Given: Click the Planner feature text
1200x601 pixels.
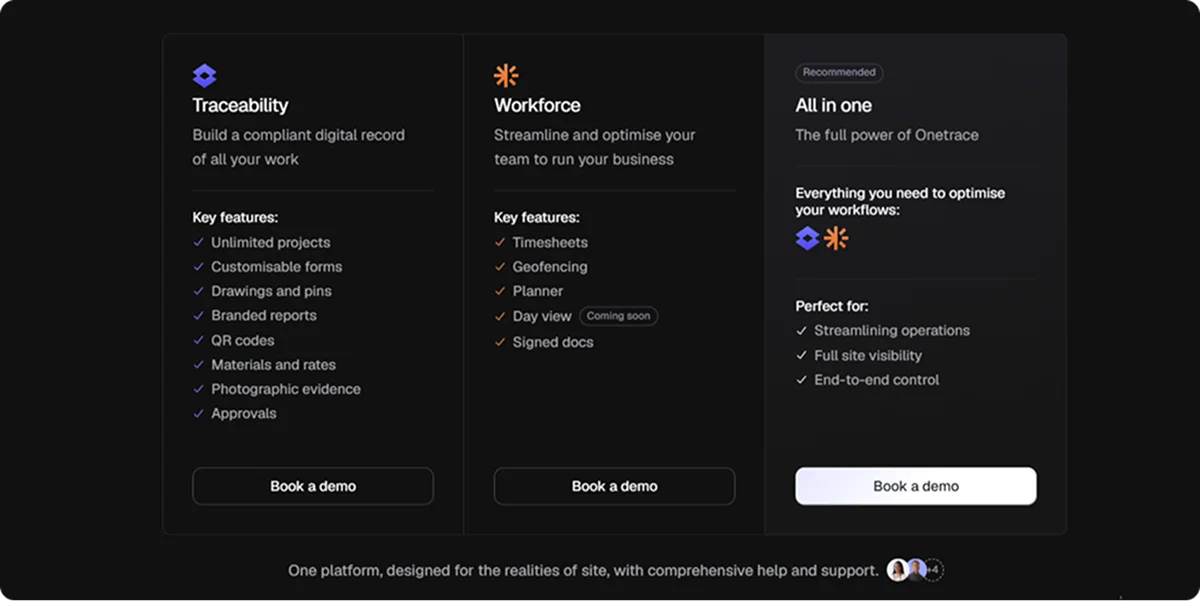Looking at the screenshot, I should pos(538,291).
